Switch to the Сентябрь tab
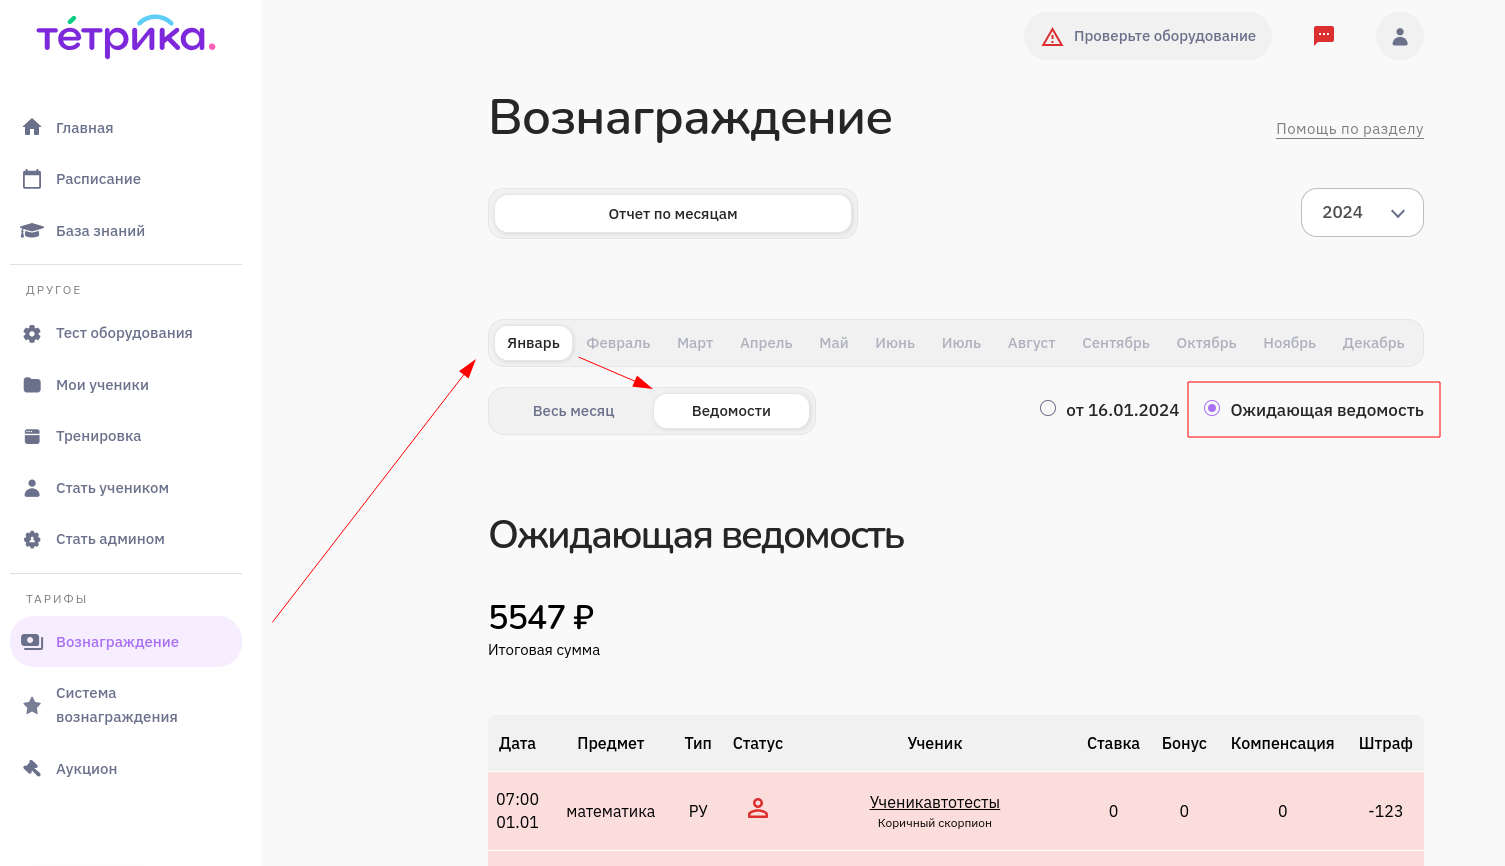Screen dimensions: 1505x866 pyautogui.click(x=1116, y=343)
